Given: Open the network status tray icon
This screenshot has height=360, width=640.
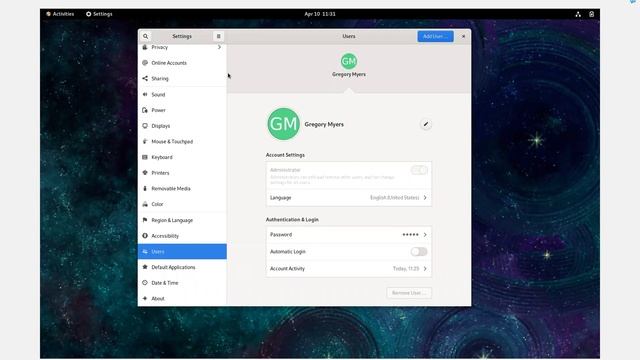Looking at the screenshot, I should click(x=578, y=14).
